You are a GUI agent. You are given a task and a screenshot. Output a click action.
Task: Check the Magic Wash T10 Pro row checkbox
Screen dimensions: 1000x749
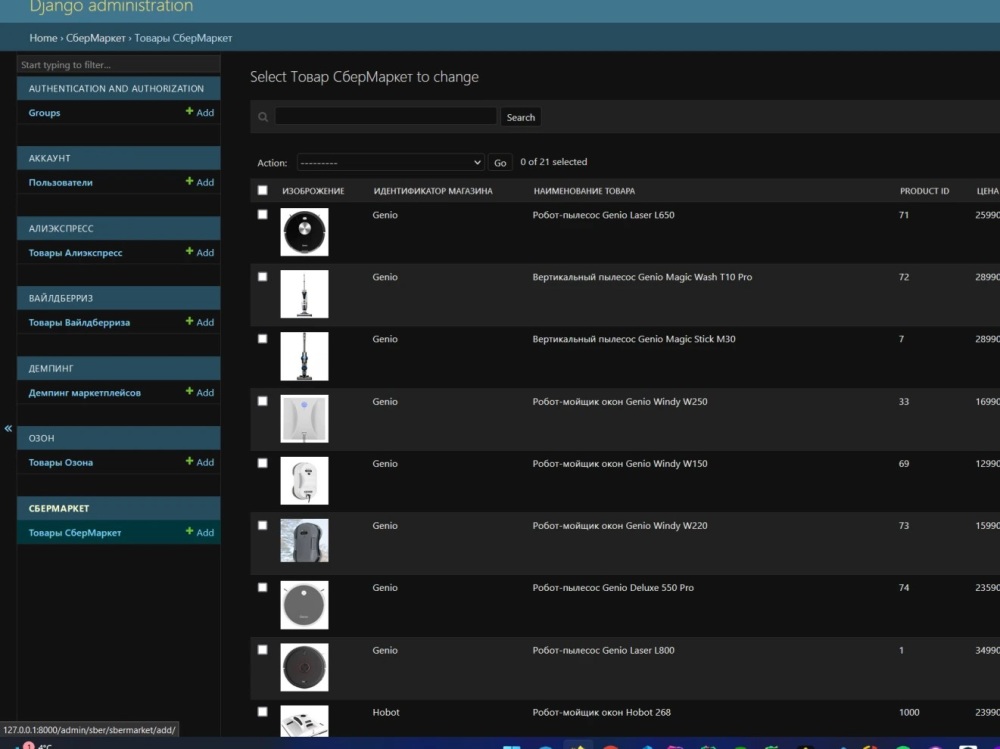(263, 277)
